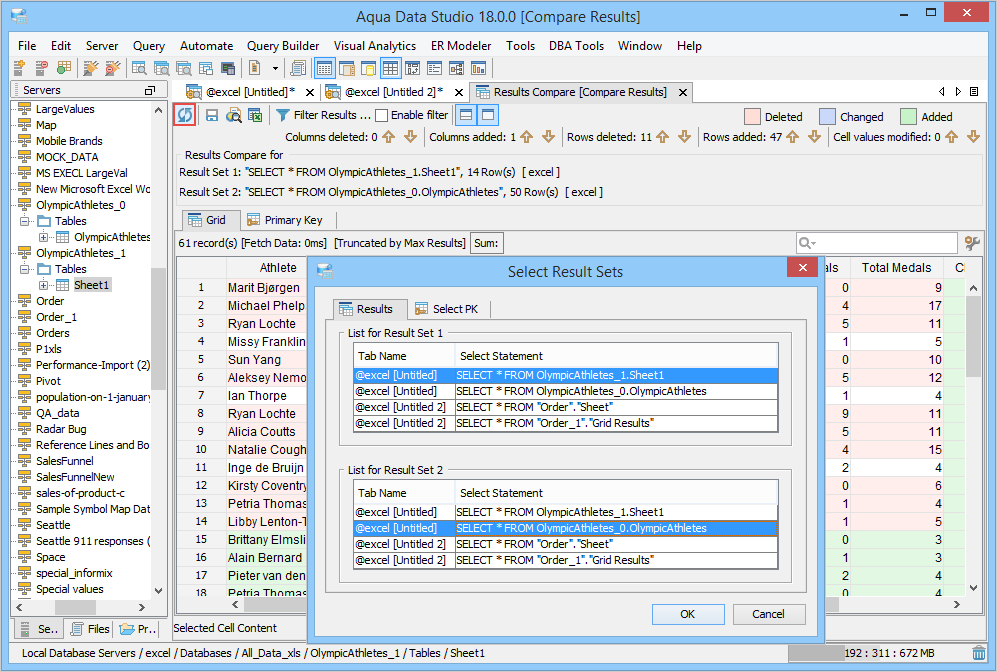997x672 pixels.
Task: Close the @excel [Untitled]* tab
Action: [310, 92]
